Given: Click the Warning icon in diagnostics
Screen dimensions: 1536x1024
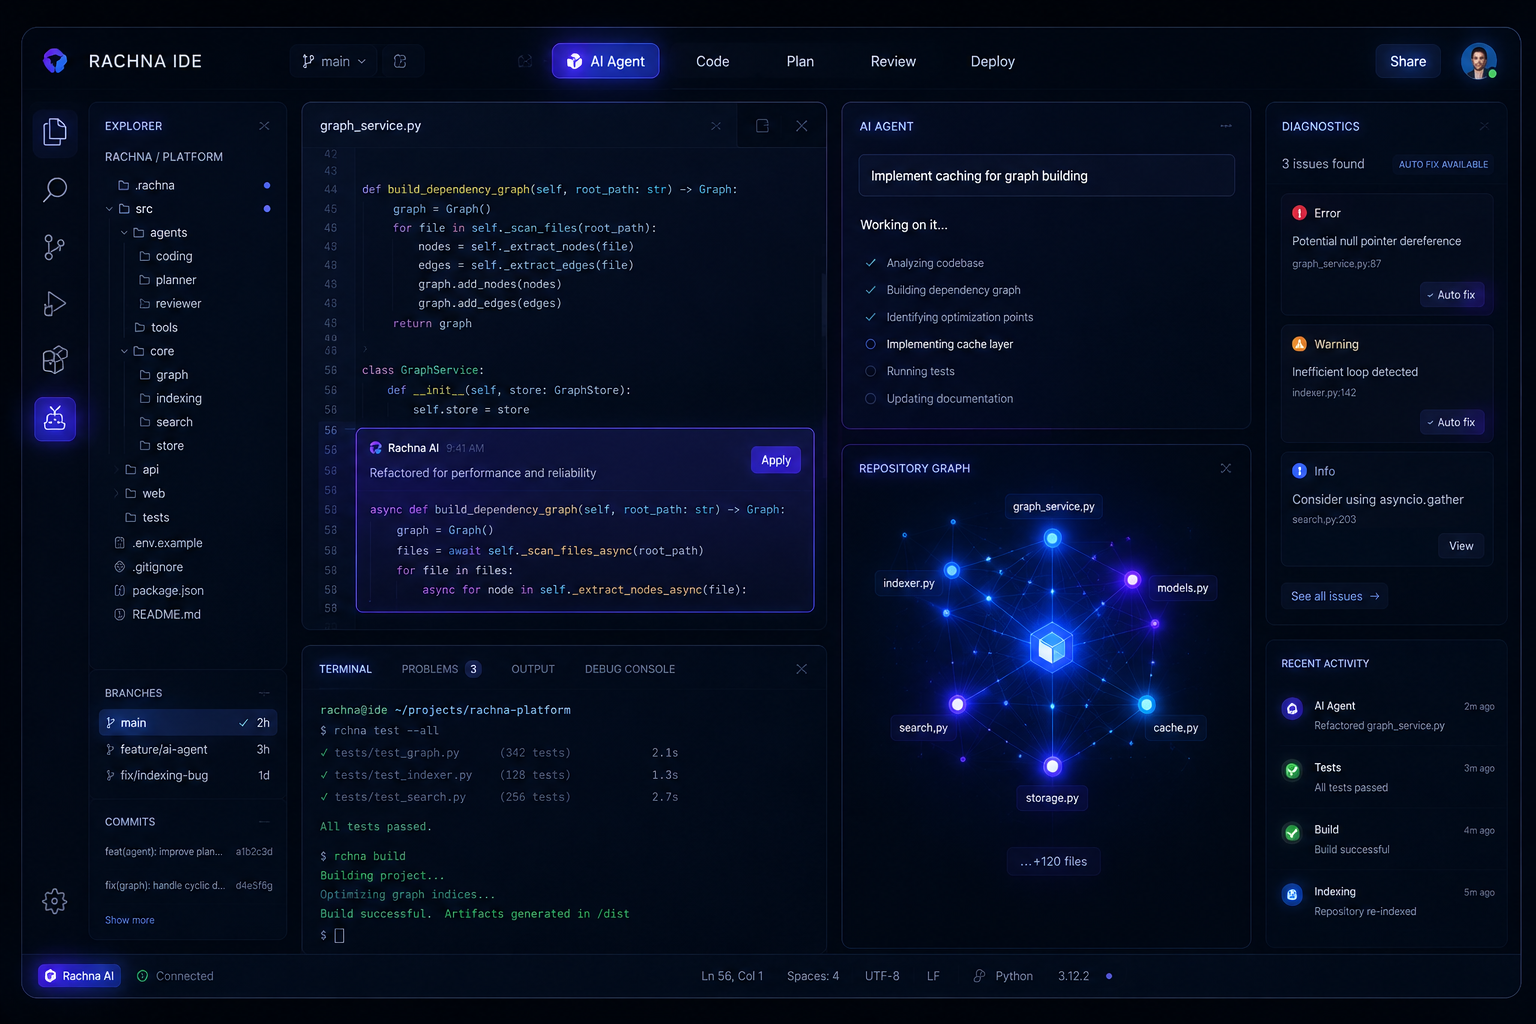Looking at the screenshot, I should point(1299,344).
